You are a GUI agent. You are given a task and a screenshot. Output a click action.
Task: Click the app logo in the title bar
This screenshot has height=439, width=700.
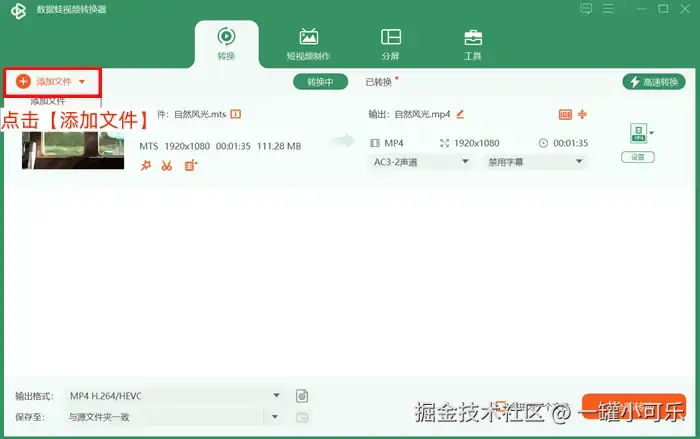coord(18,10)
